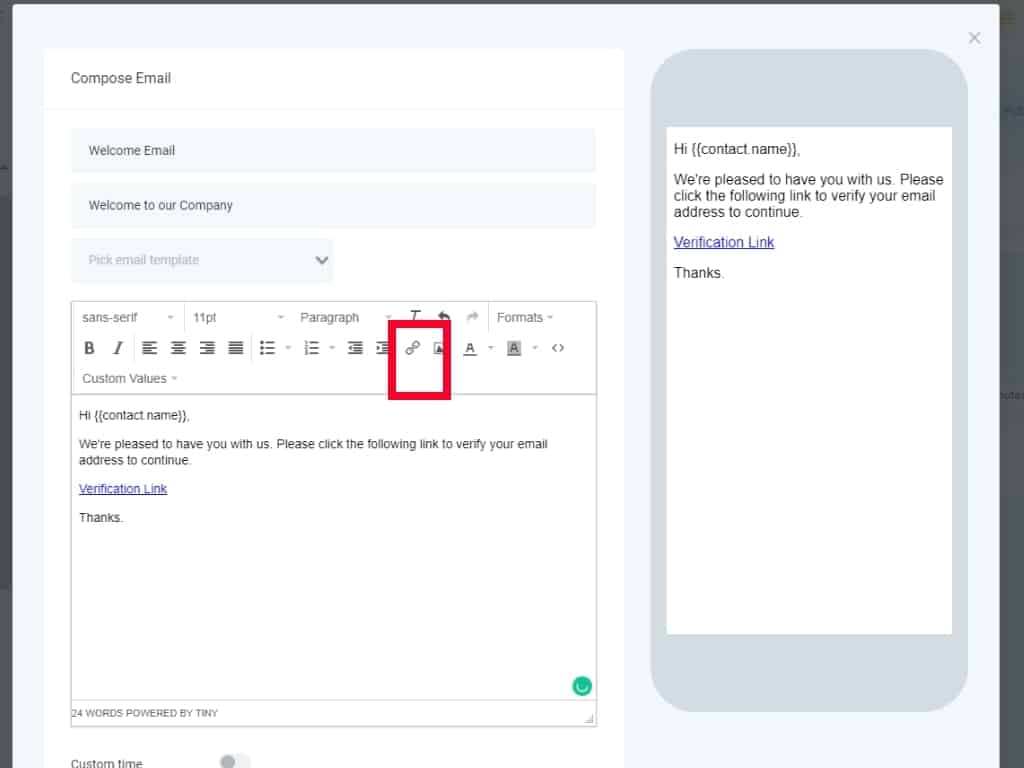
Task: Open the Formats menu
Action: coord(525,317)
